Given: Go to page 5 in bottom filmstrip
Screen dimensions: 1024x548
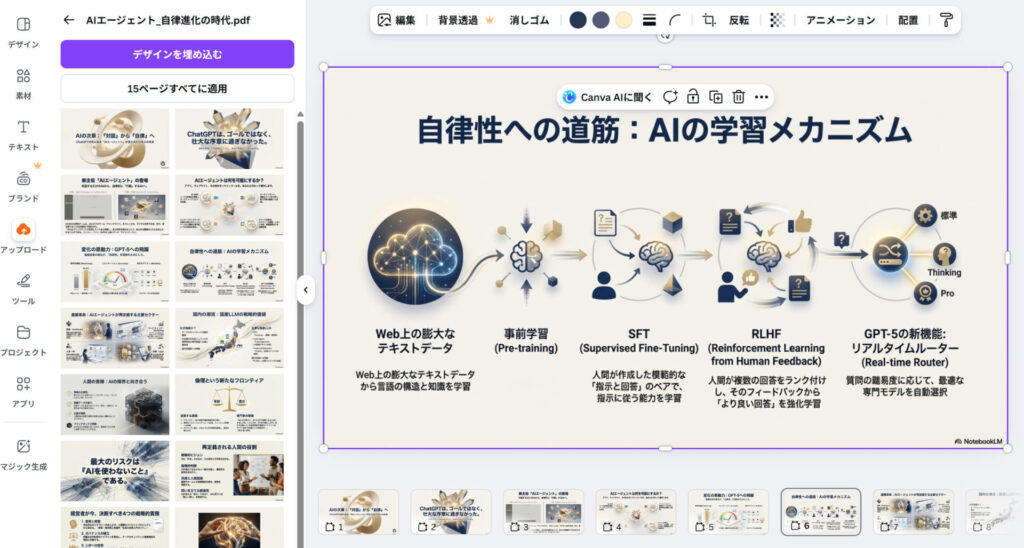Looking at the screenshot, I should (x=728, y=512).
